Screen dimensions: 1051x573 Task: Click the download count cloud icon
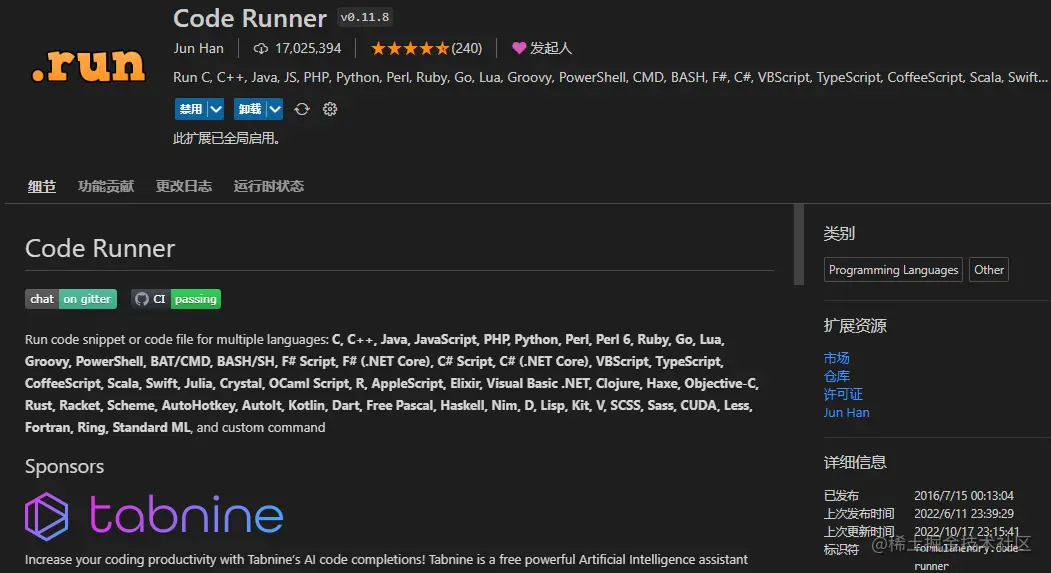coord(261,48)
